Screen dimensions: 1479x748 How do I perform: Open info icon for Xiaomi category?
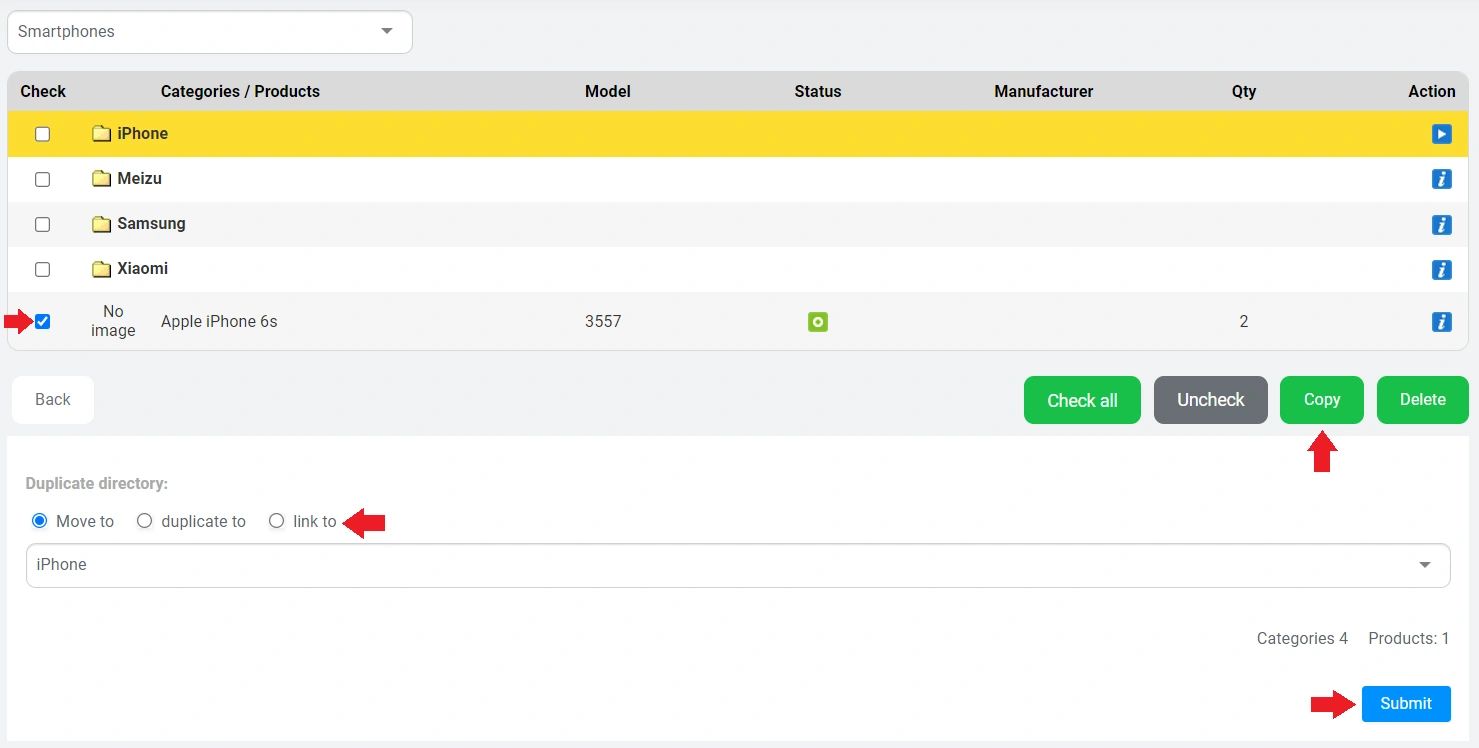1441,269
